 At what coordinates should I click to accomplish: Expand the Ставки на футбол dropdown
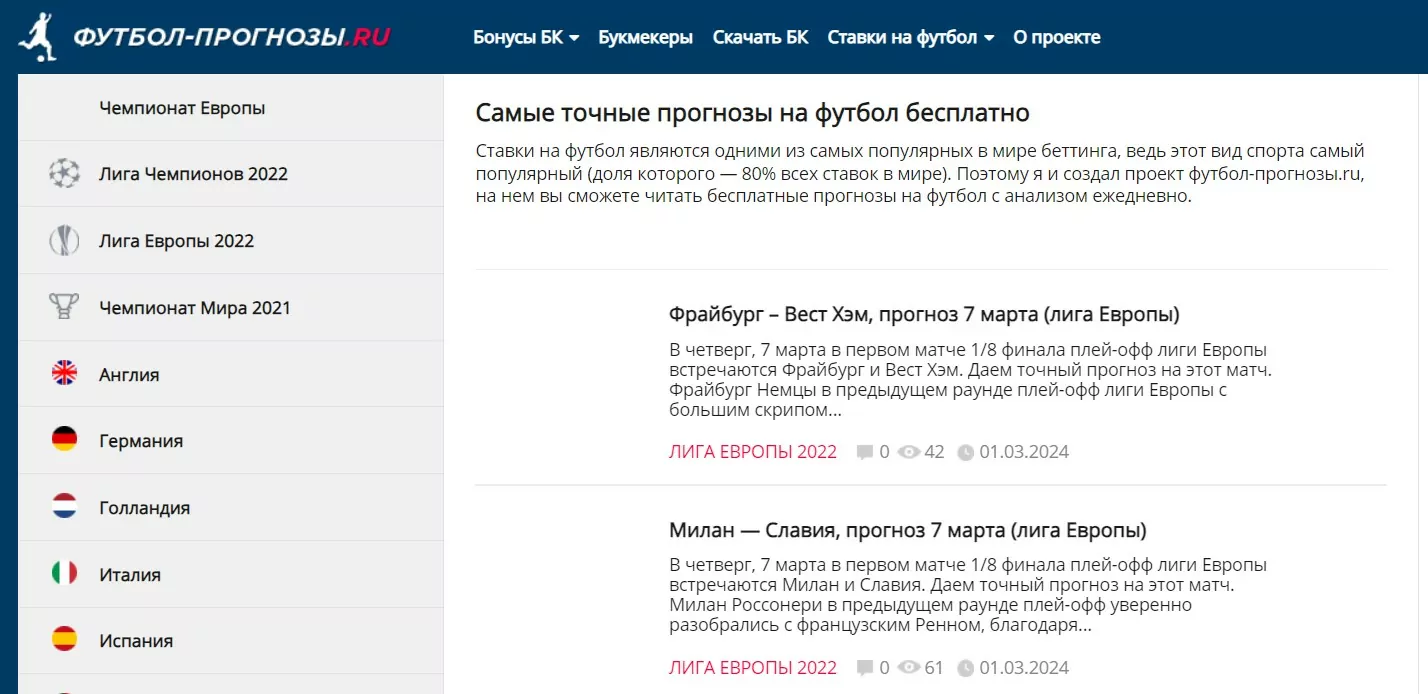(x=910, y=38)
